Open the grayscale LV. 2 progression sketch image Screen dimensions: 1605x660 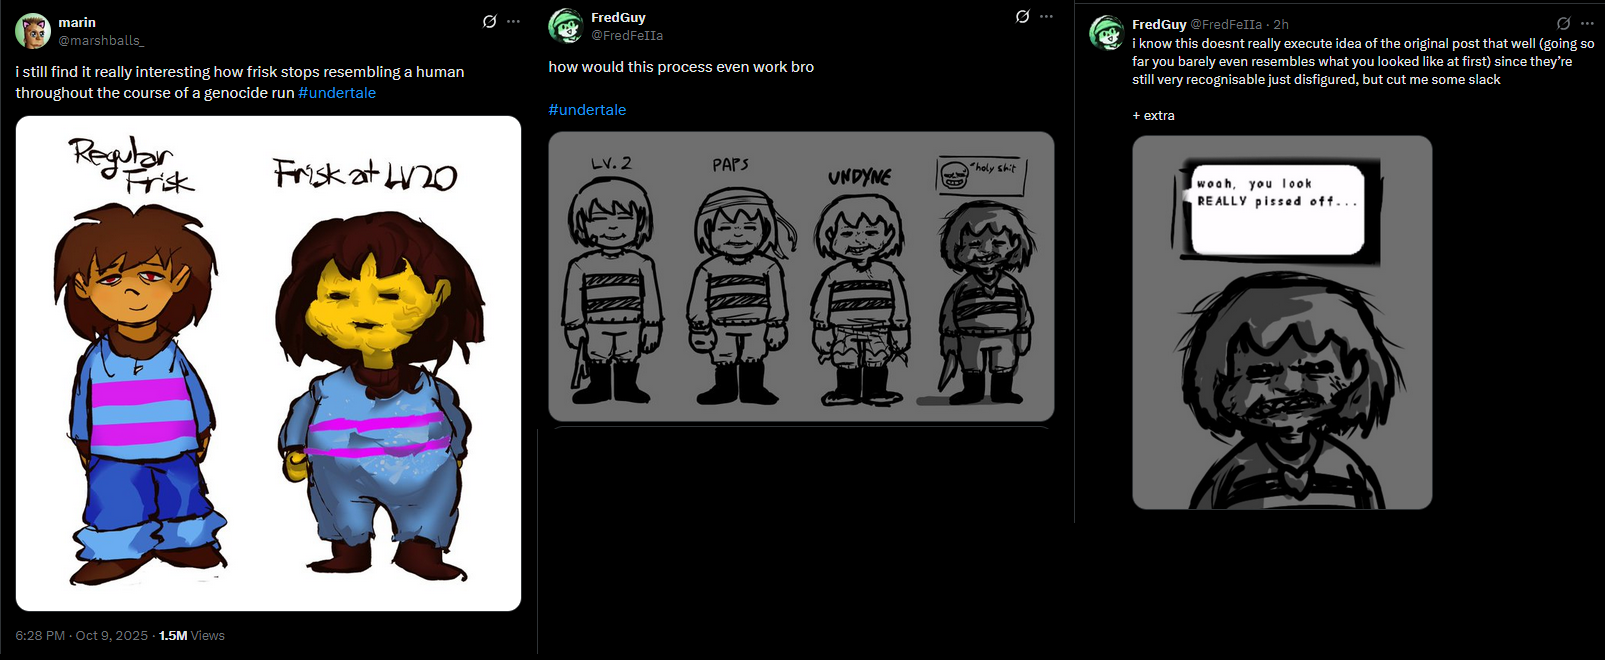click(801, 276)
